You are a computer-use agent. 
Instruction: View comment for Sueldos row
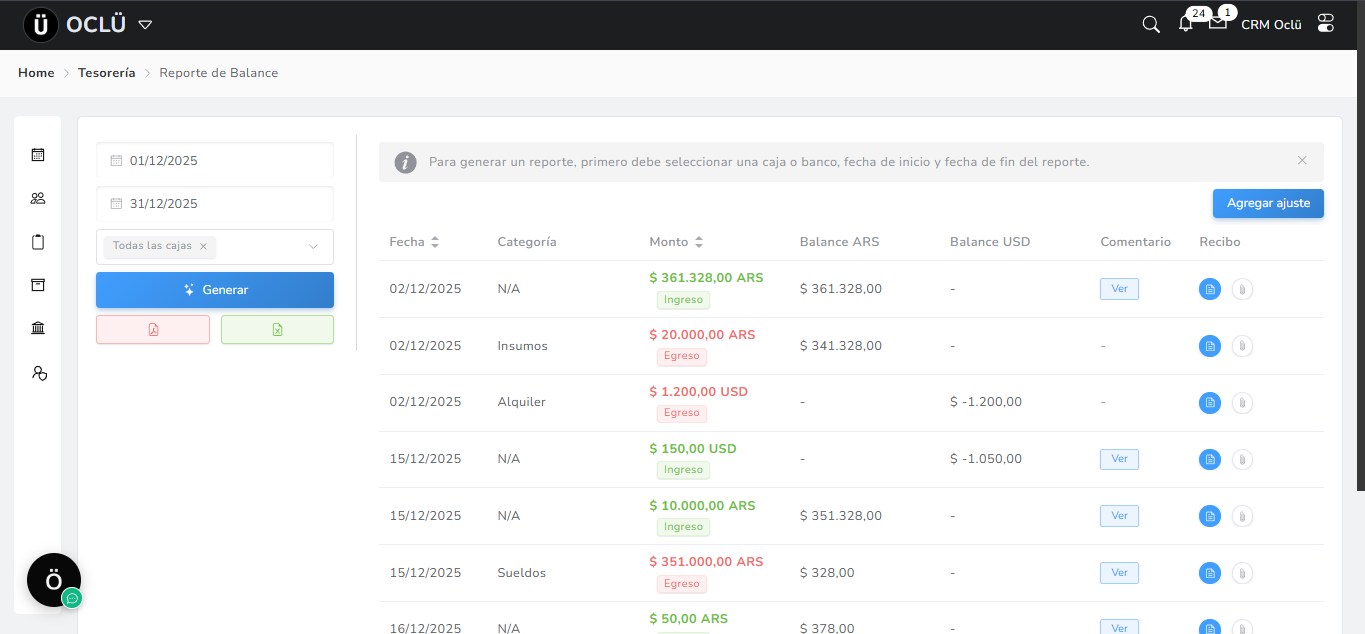pyautogui.click(x=1119, y=573)
